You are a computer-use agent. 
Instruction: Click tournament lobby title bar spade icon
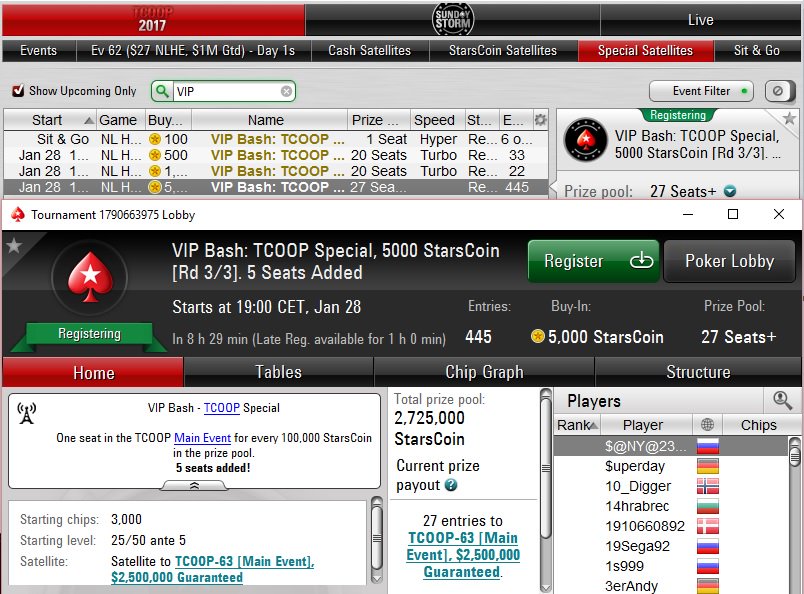pyautogui.click(x=18, y=214)
